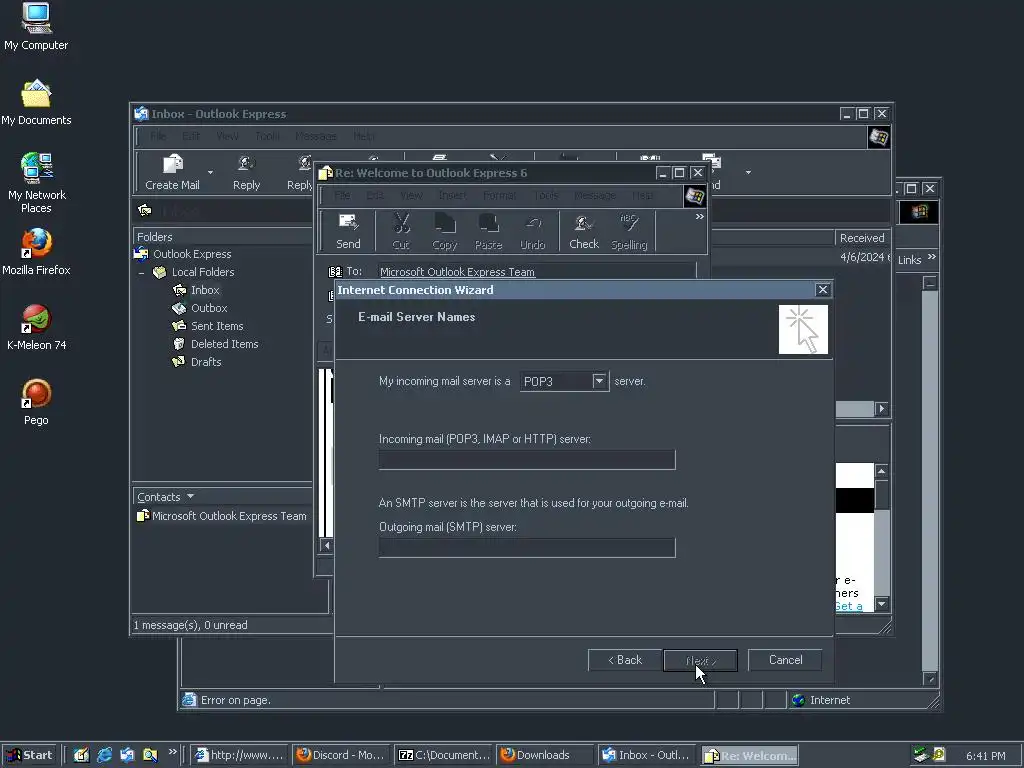The width and height of the screenshot is (1024, 768).
Task: Select the Sent Items folder
Action: click(x=217, y=326)
